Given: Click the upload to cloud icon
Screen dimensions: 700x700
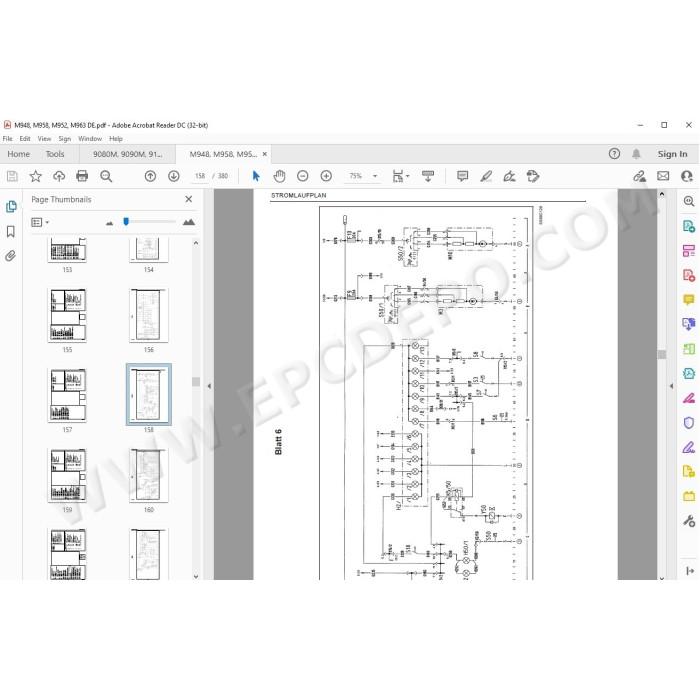Looking at the screenshot, I should 59,176.
